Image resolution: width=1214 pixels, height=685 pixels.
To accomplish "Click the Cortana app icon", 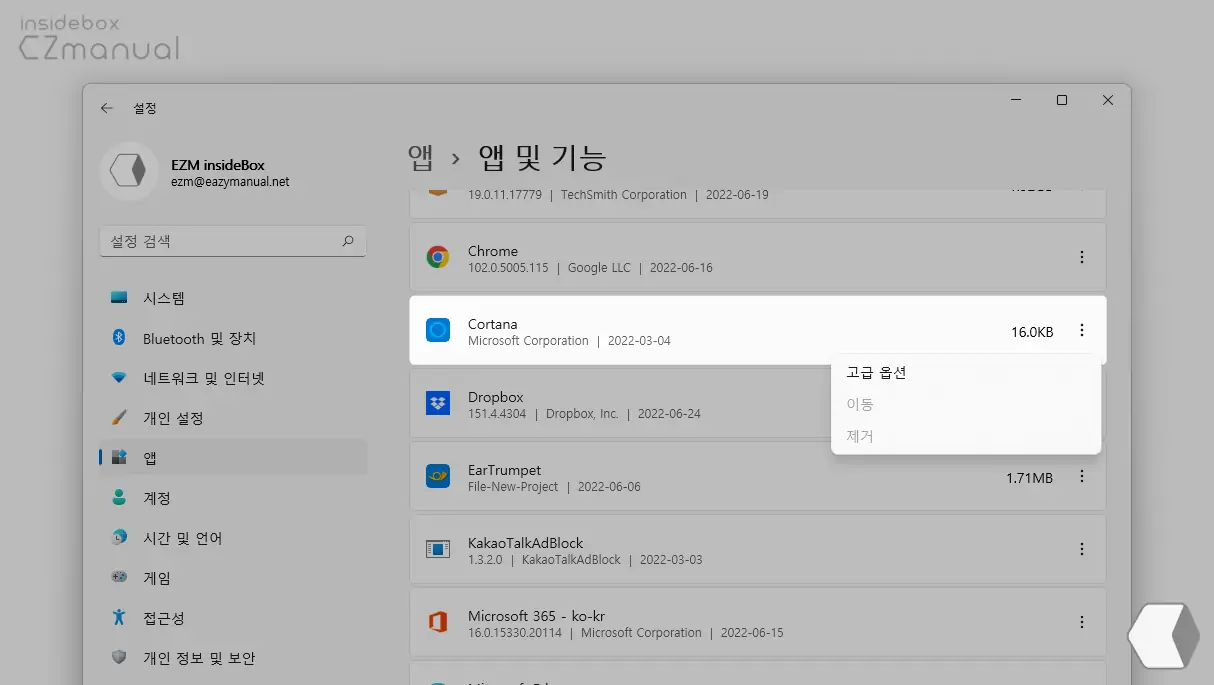I will (x=438, y=330).
